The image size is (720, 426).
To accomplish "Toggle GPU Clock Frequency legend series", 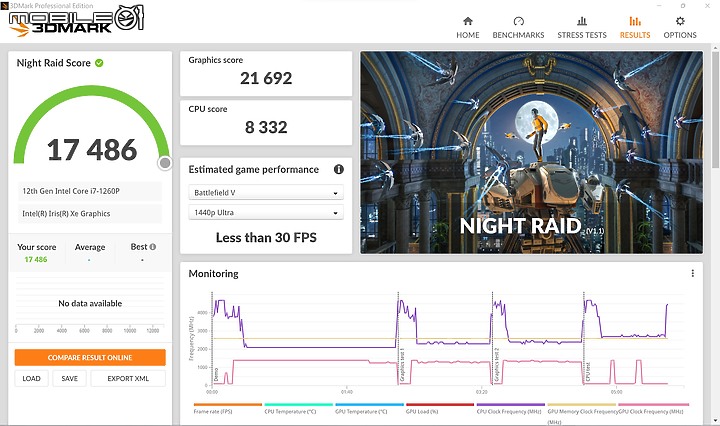I will click(653, 409).
